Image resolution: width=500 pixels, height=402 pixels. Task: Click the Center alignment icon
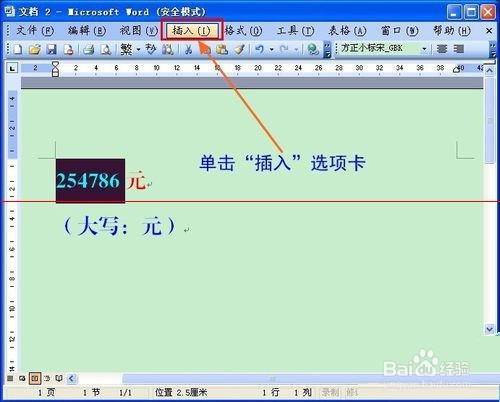[442, 49]
